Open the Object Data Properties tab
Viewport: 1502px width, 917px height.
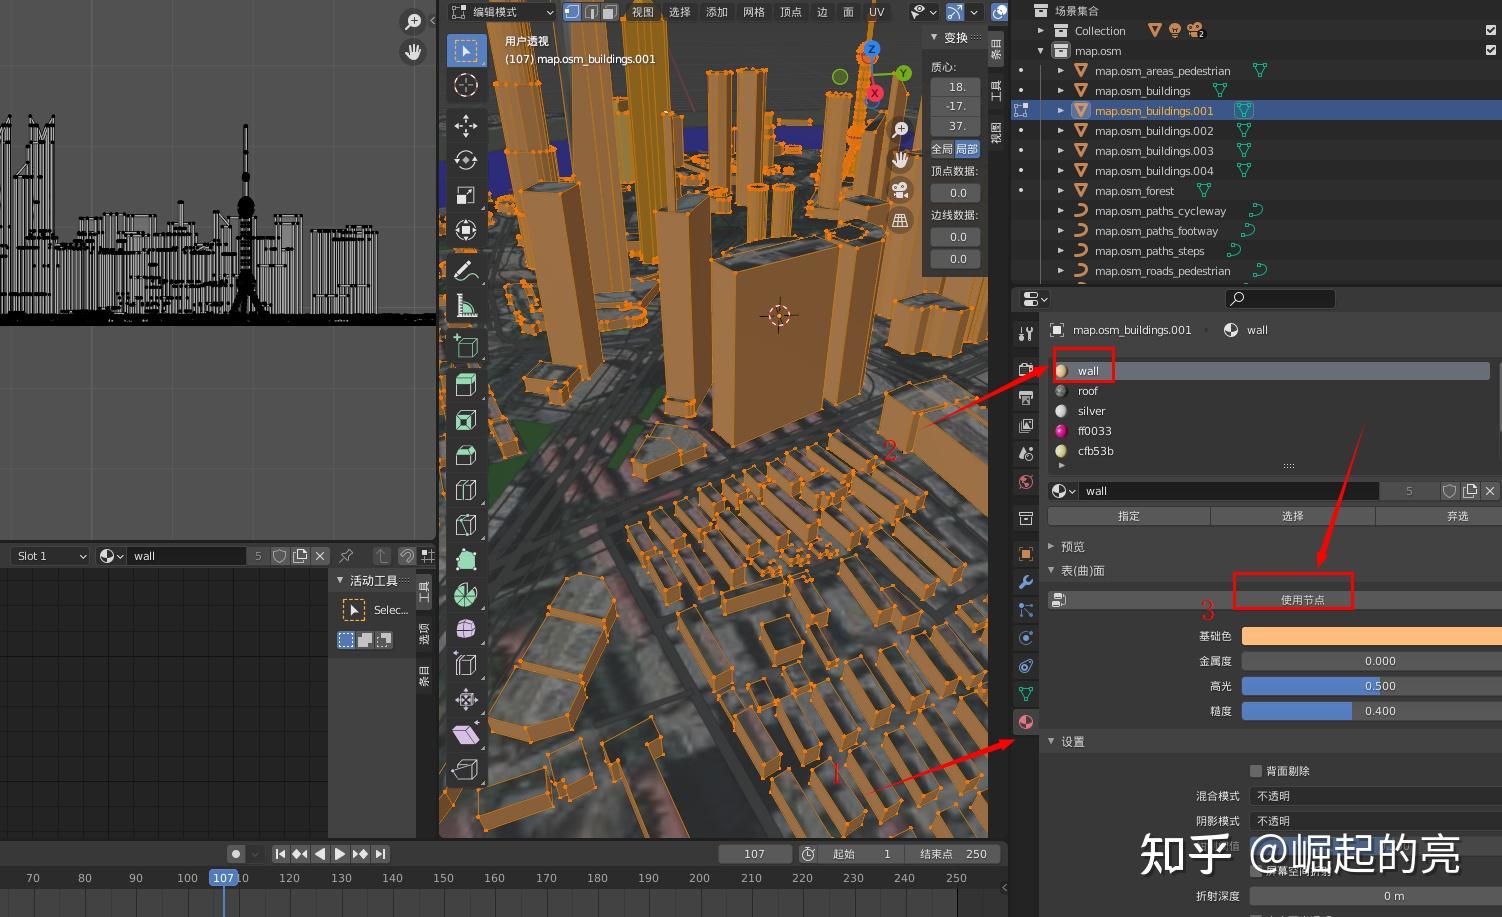[1025, 693]
